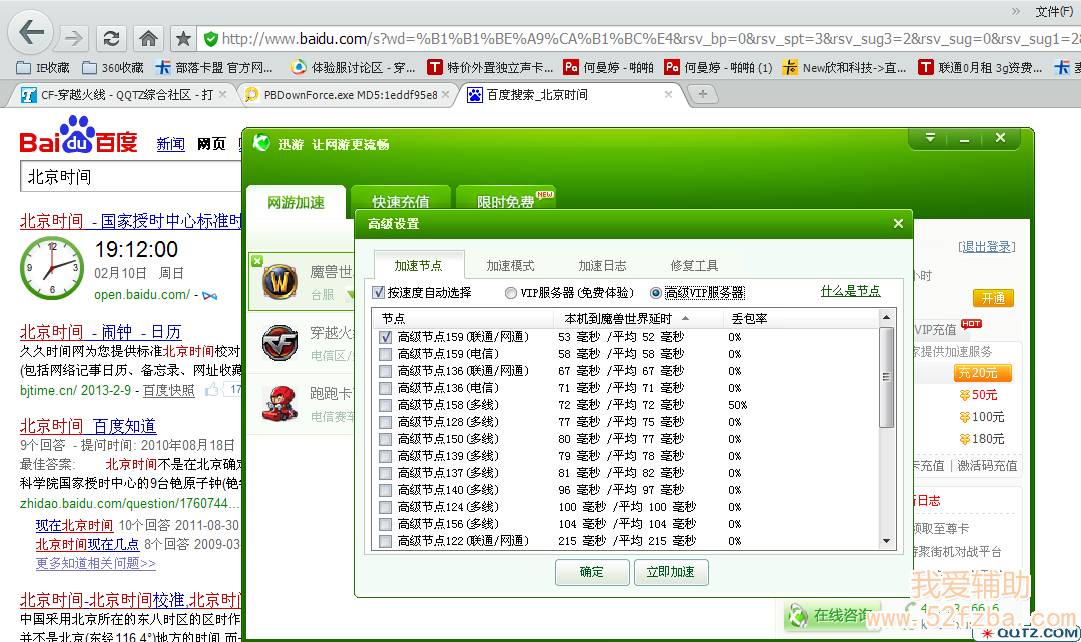Select 高级VIP服务器 radio option
The width and height of the screenshot is (1081, 642).
(x=656, y=293)
